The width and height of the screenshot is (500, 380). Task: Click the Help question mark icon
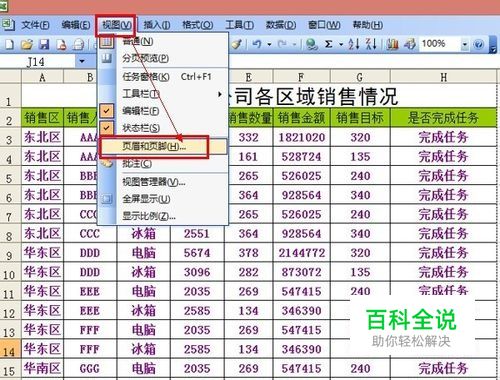tap(479, 44)
